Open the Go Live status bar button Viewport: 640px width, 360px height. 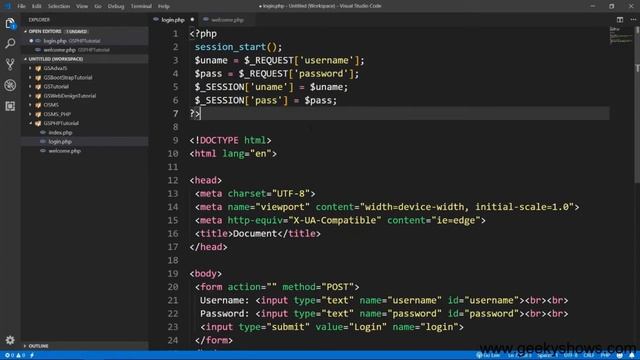tap(488, 356)
